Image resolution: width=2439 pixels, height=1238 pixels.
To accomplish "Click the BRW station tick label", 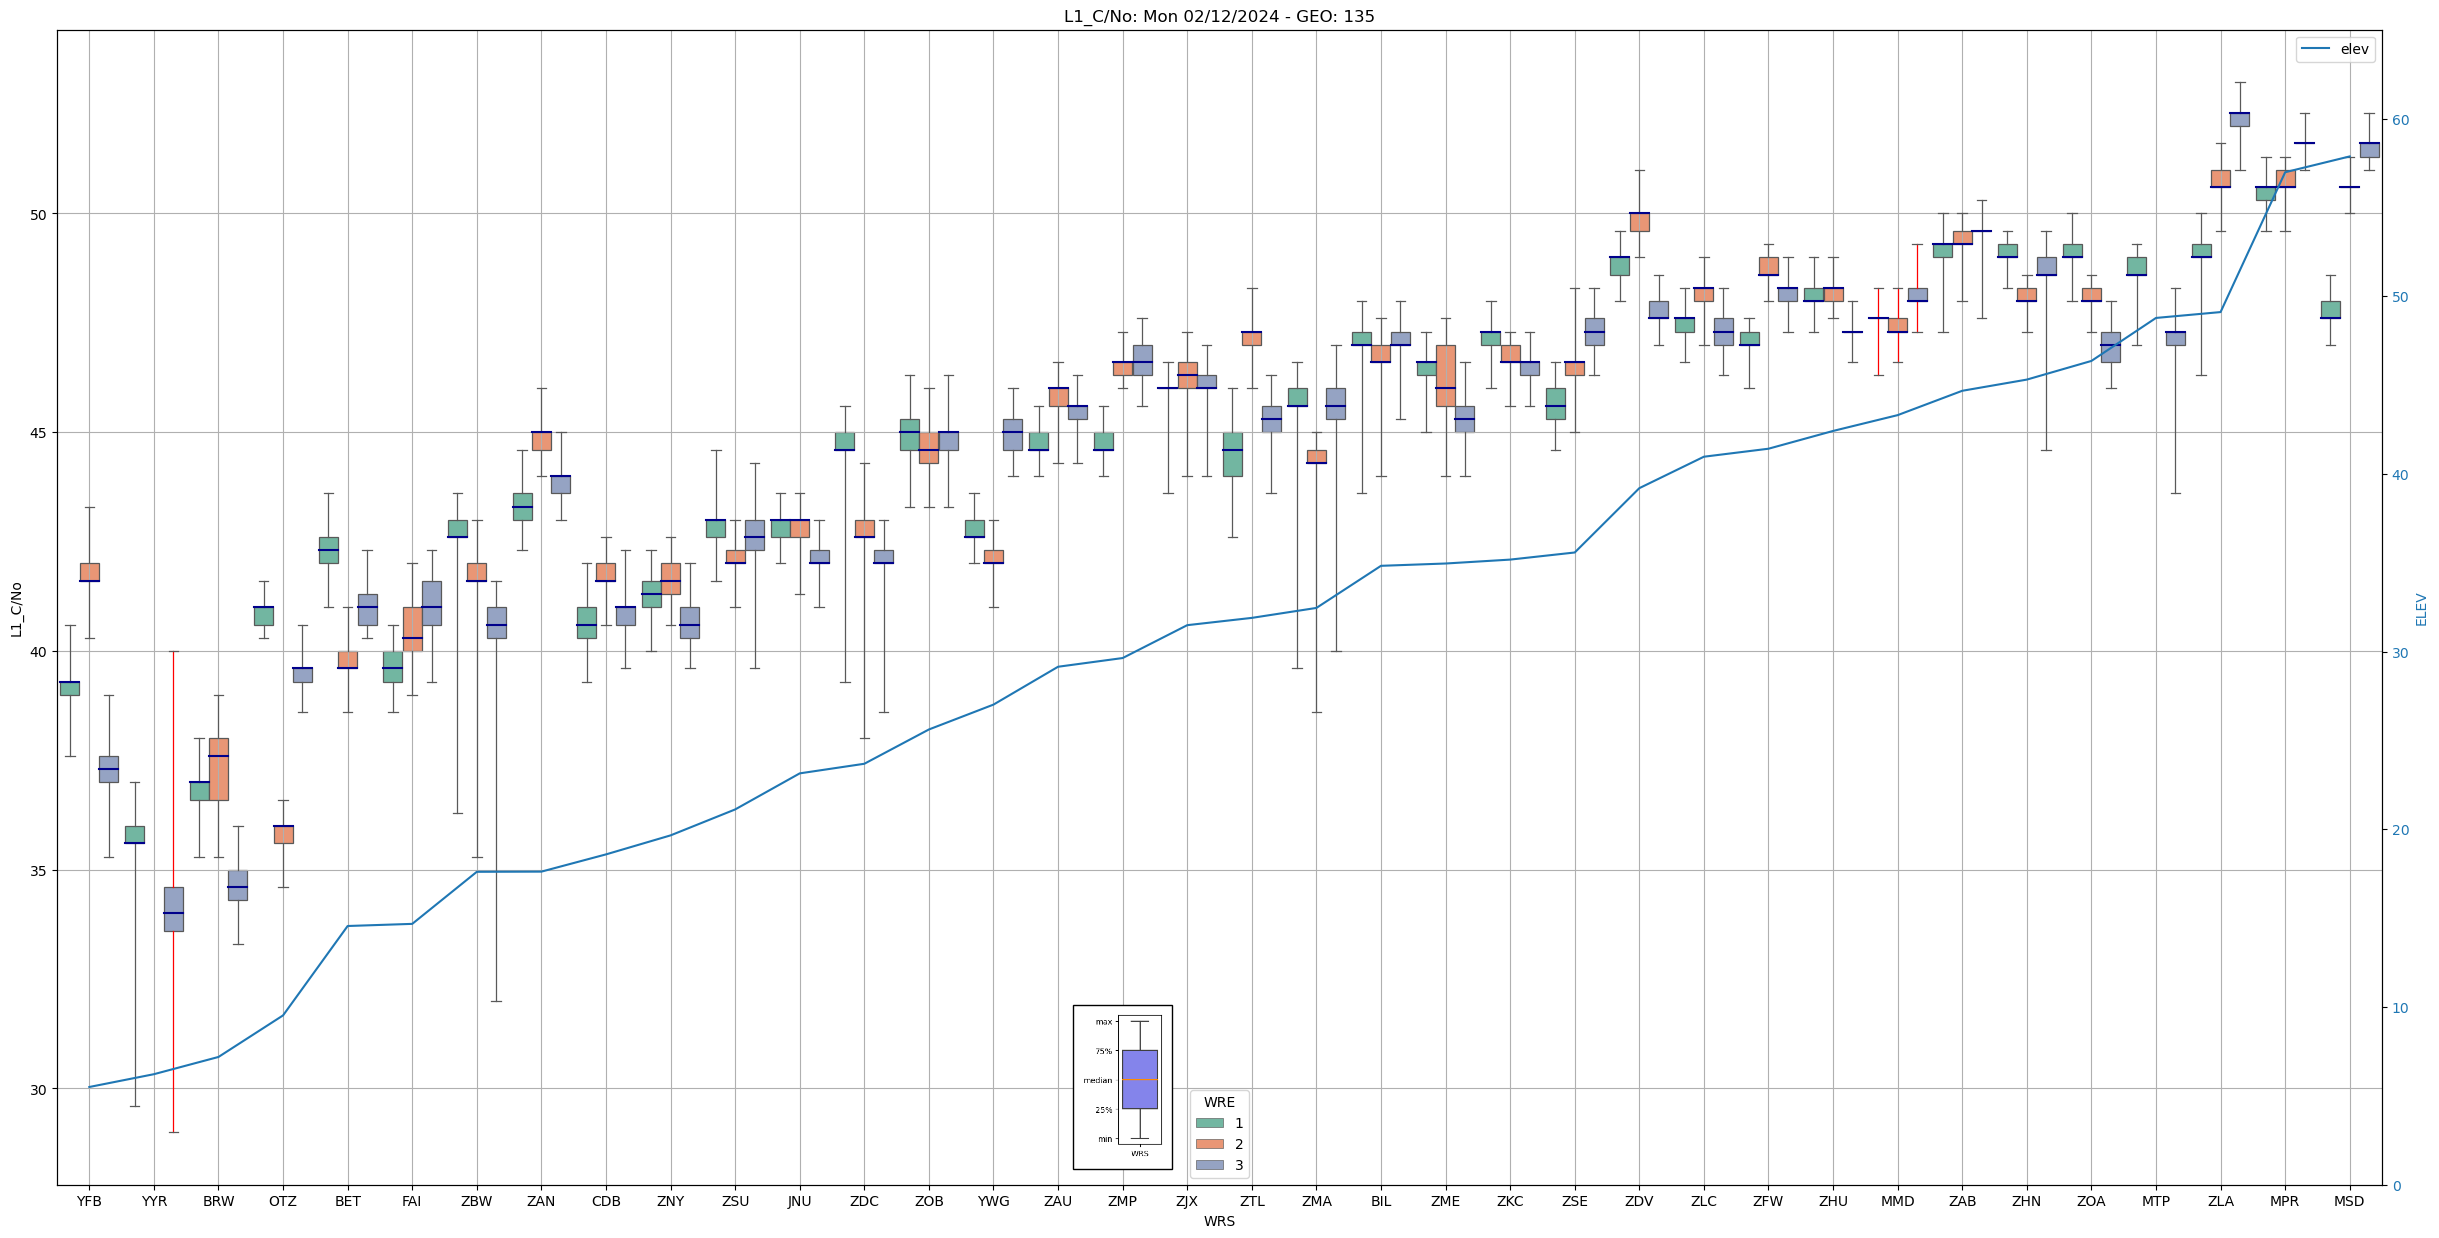I will tap(218, 1201).
